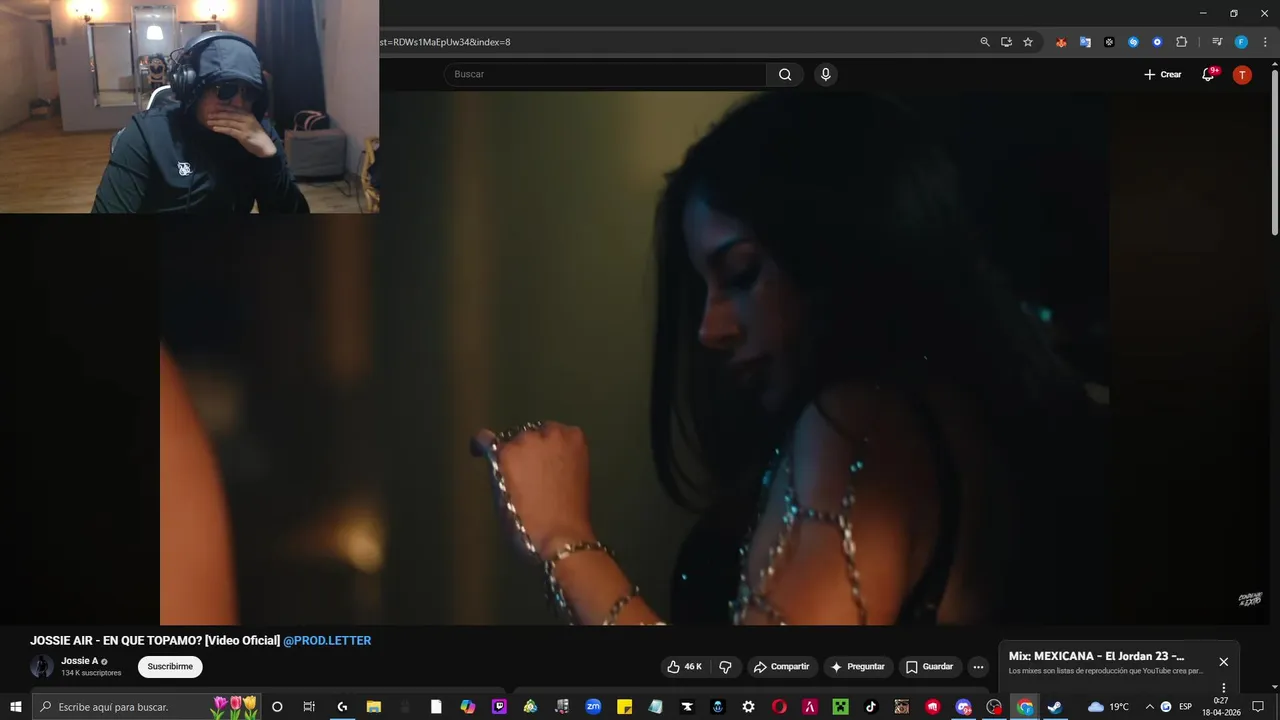Open Cortana circle on taskbar
Screen dimensions: 1280x720
[277, 707]
